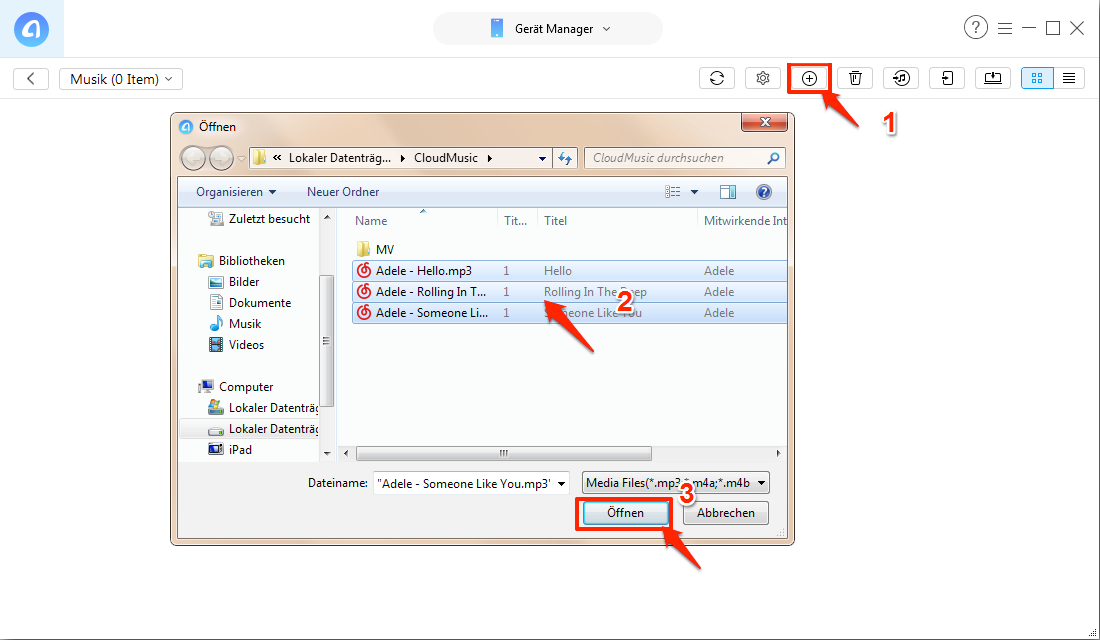Switch to list view

[1069, 78]
